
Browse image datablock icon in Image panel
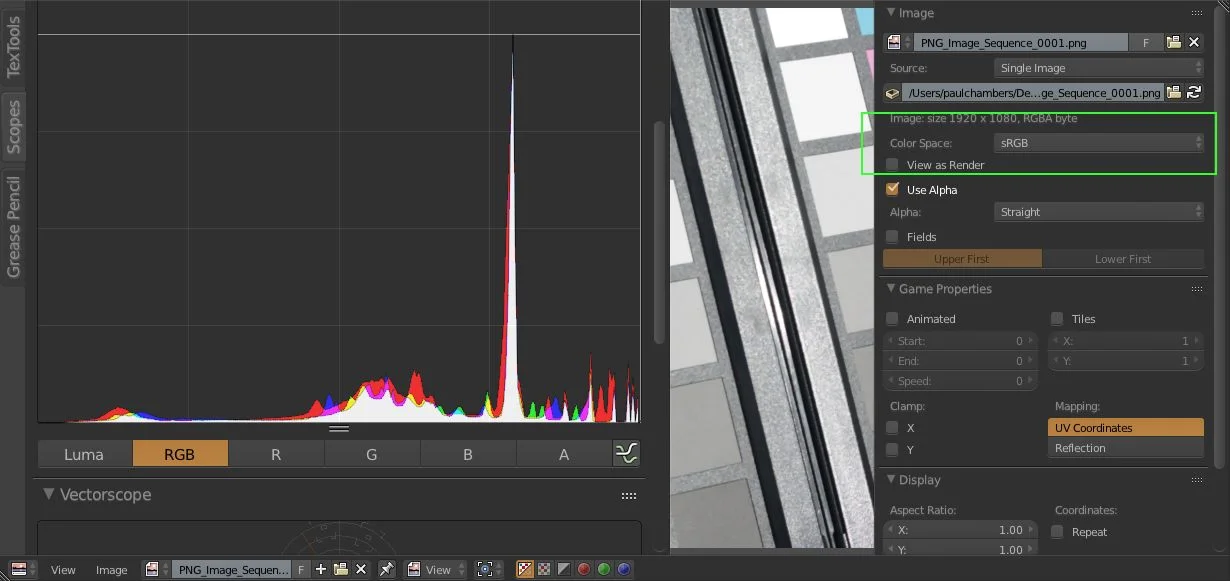pos(899,42)
